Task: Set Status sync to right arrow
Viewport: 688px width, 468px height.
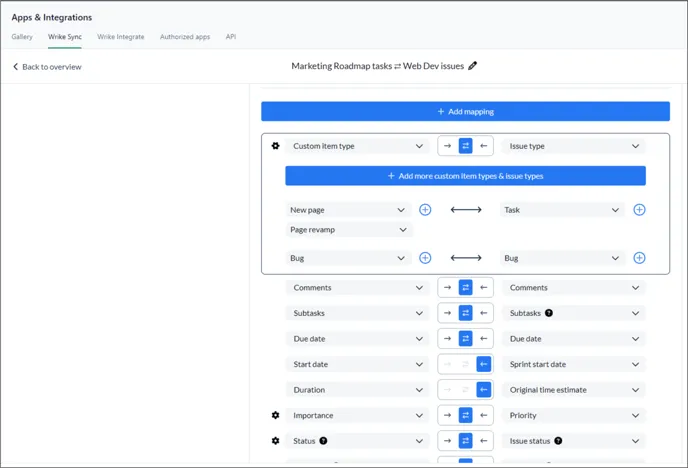Action: (x=447, y=440)
